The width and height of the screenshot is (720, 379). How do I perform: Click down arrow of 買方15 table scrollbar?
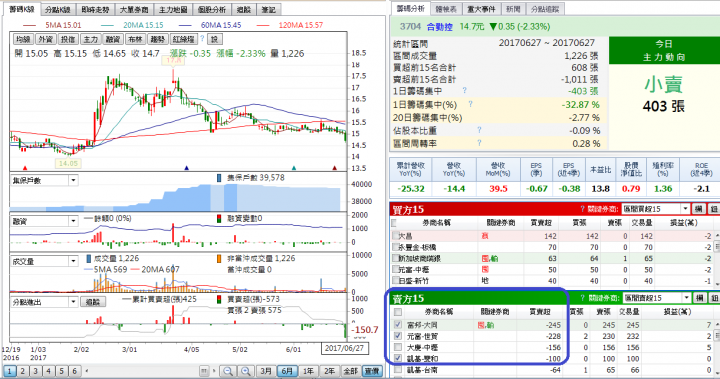717,283
